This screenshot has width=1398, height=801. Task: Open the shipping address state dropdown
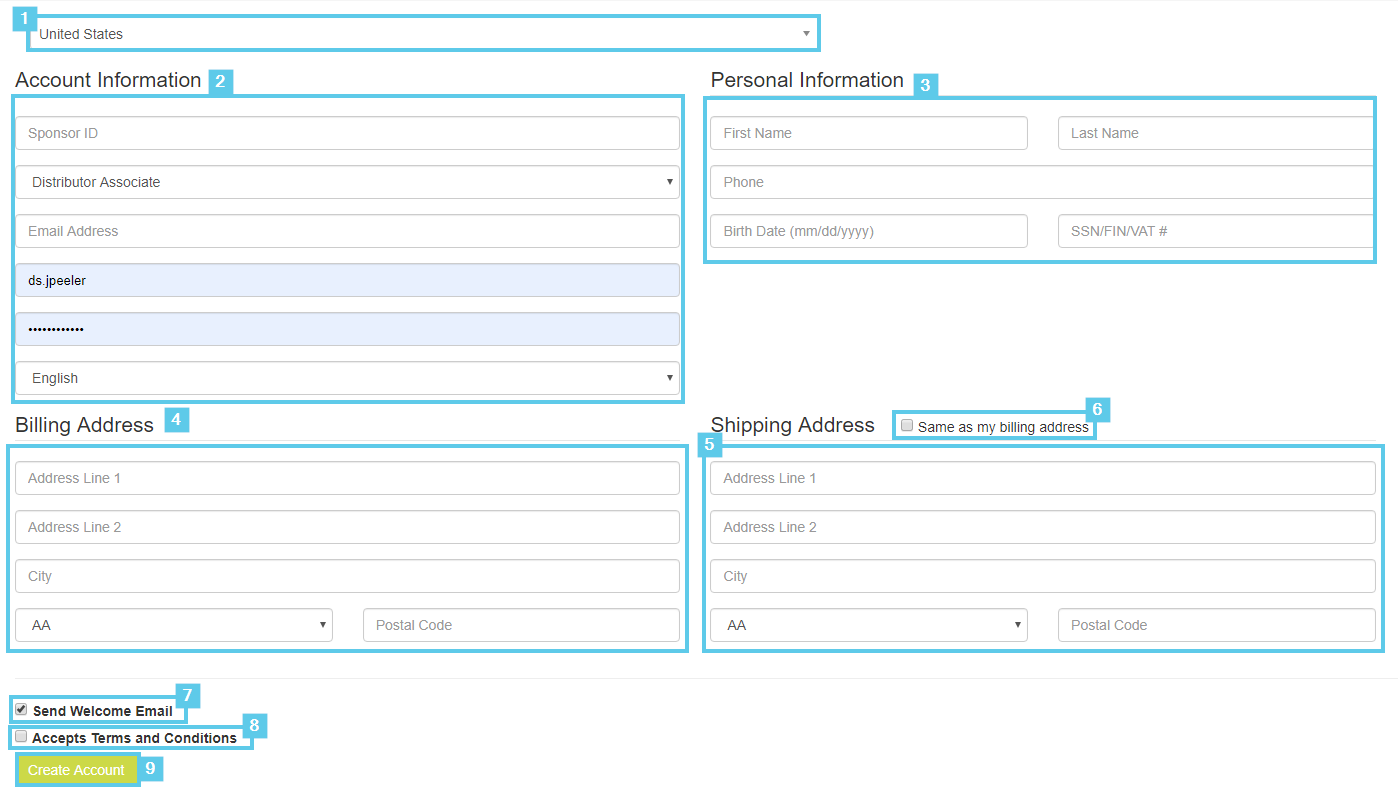click(x=868, y=625)
